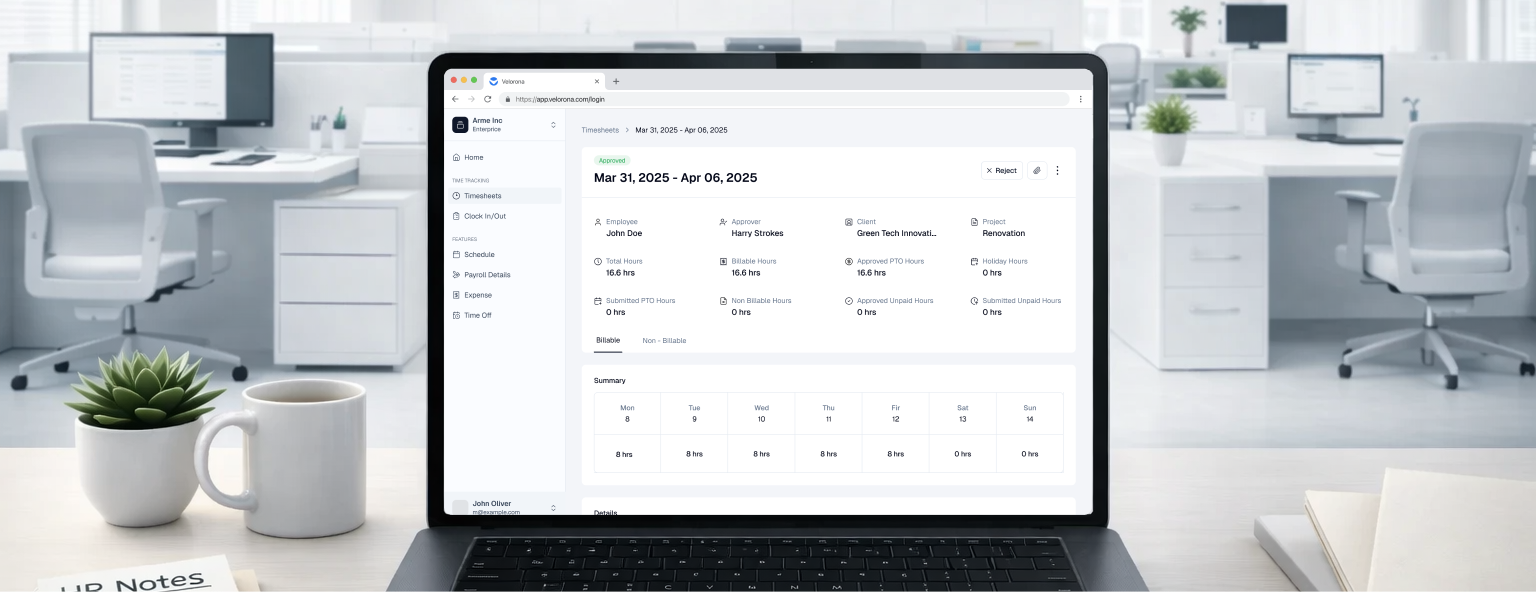This screenshot has width=1536, height=592.
Task: Click the browser forward arrow
Action: point(471,99)
